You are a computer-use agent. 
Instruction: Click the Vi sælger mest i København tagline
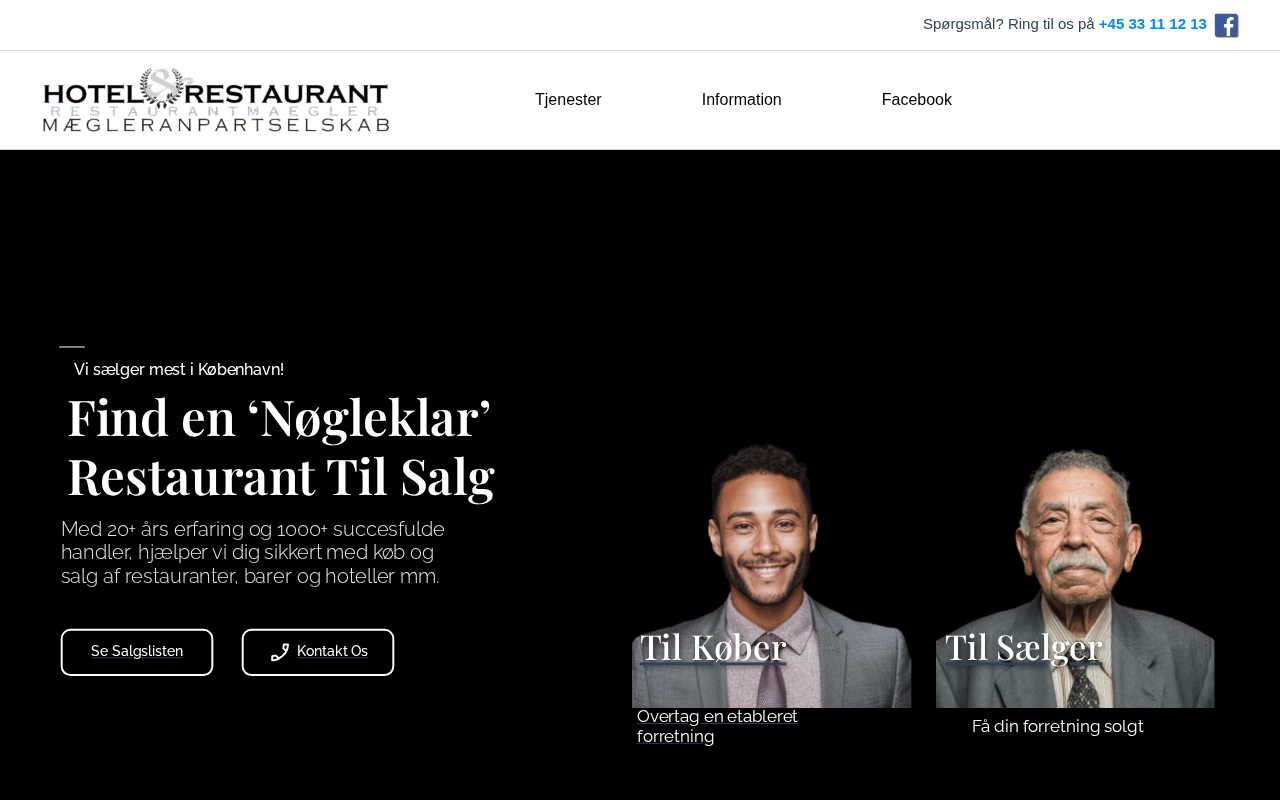point(179,370)
